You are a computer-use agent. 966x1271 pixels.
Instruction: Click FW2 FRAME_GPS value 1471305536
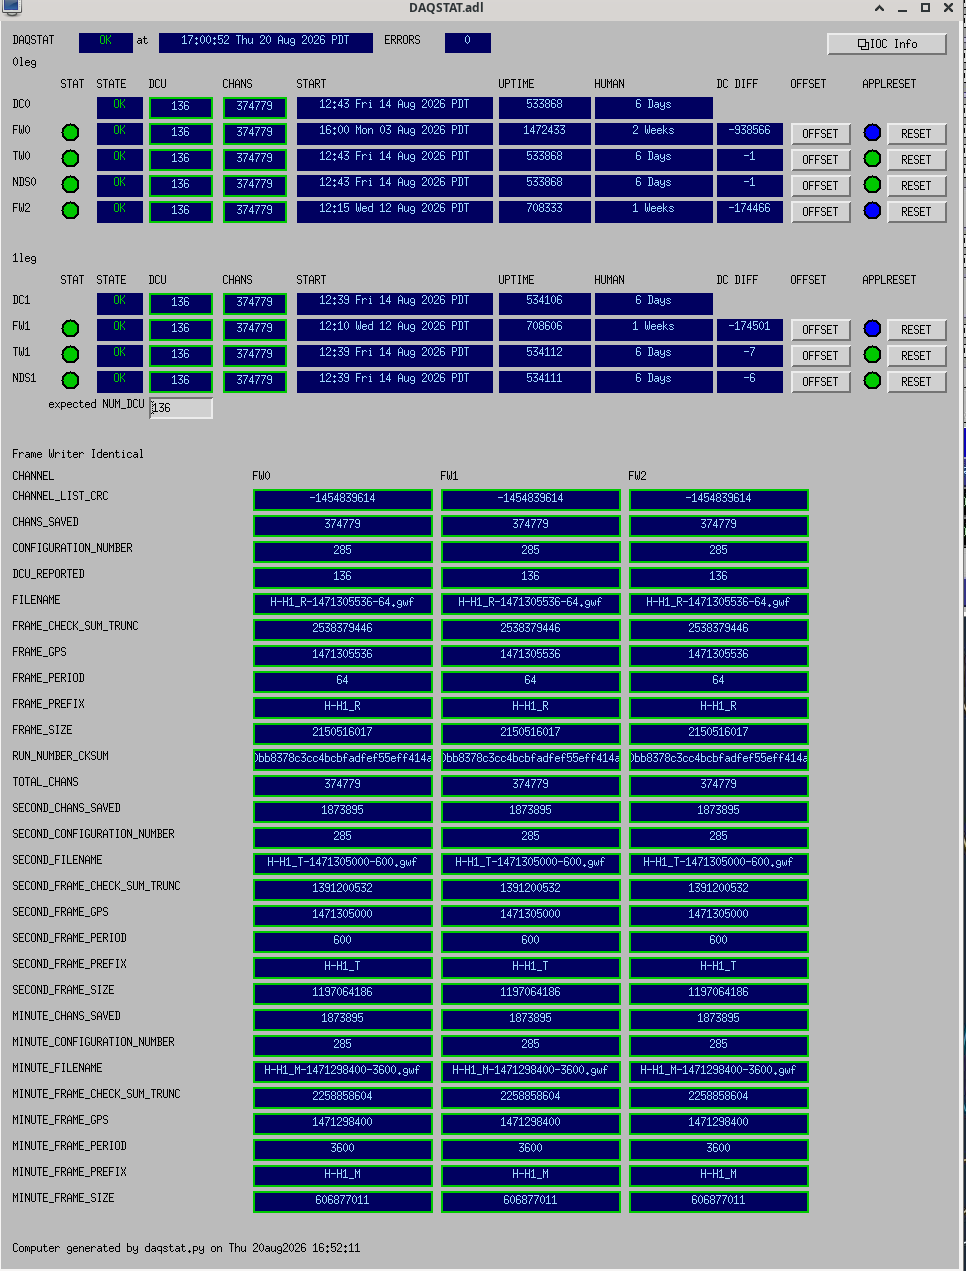tap(718, 654)
